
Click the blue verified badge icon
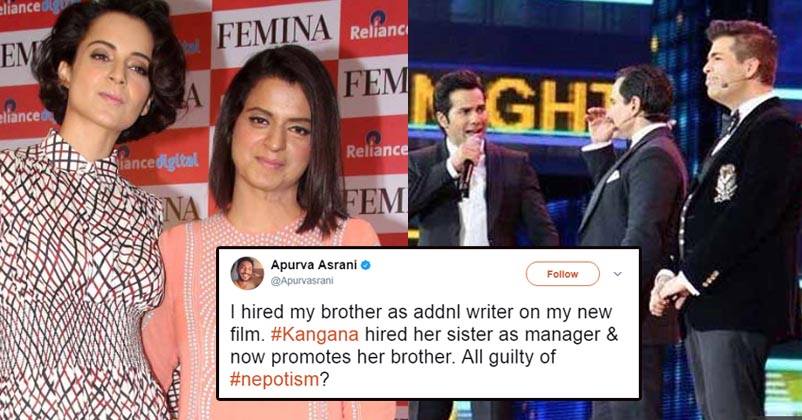[366, 265]
